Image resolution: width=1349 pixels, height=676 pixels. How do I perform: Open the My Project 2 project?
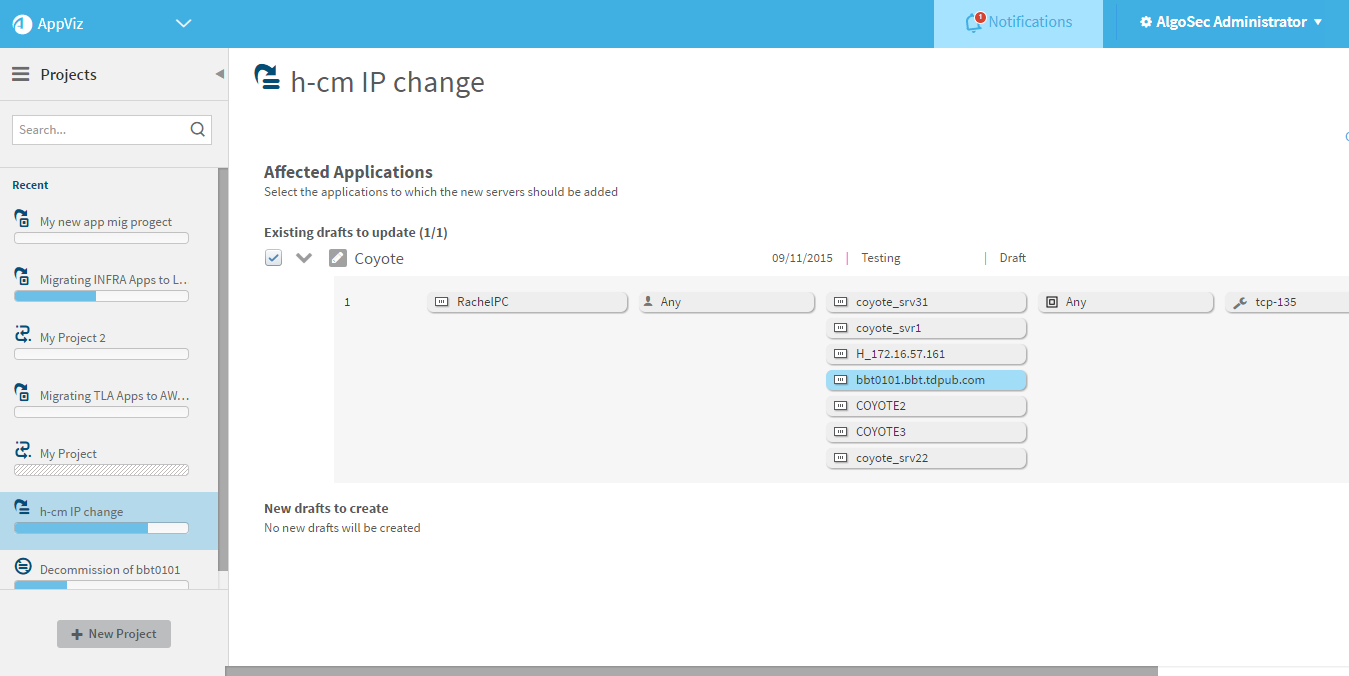[72, 338]
